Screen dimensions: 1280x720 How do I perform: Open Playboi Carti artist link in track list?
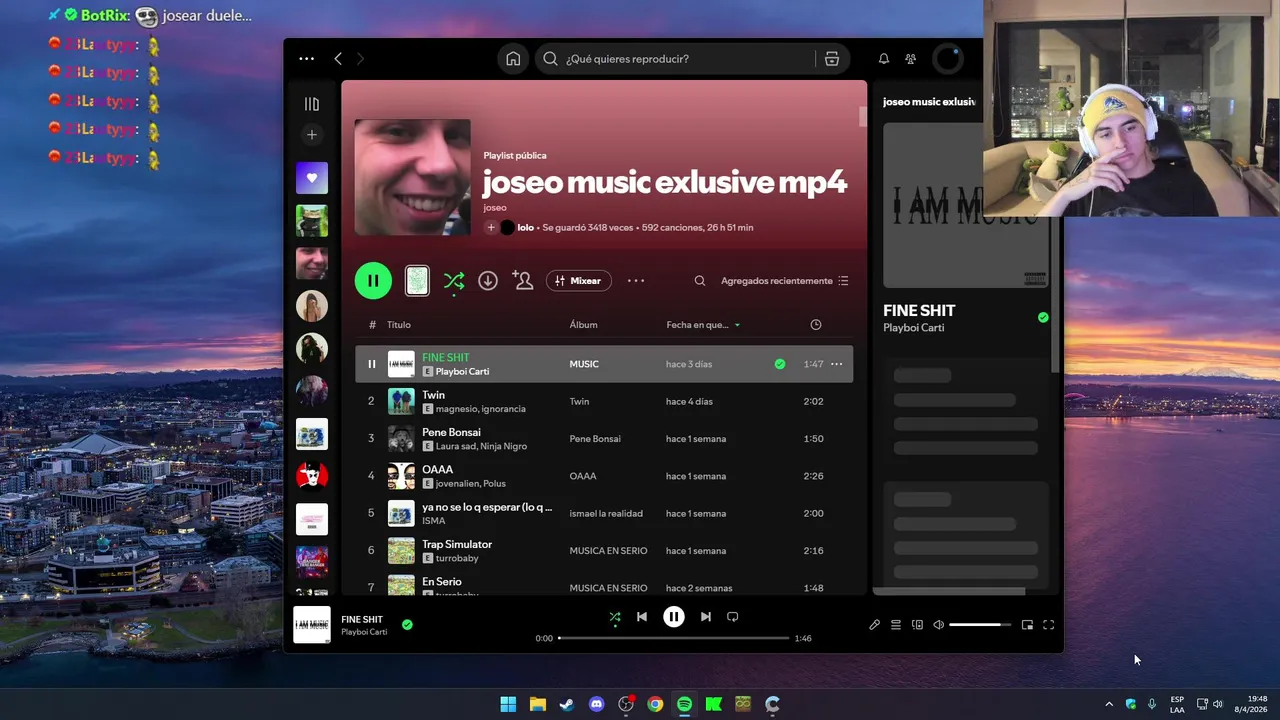(462, 372)
